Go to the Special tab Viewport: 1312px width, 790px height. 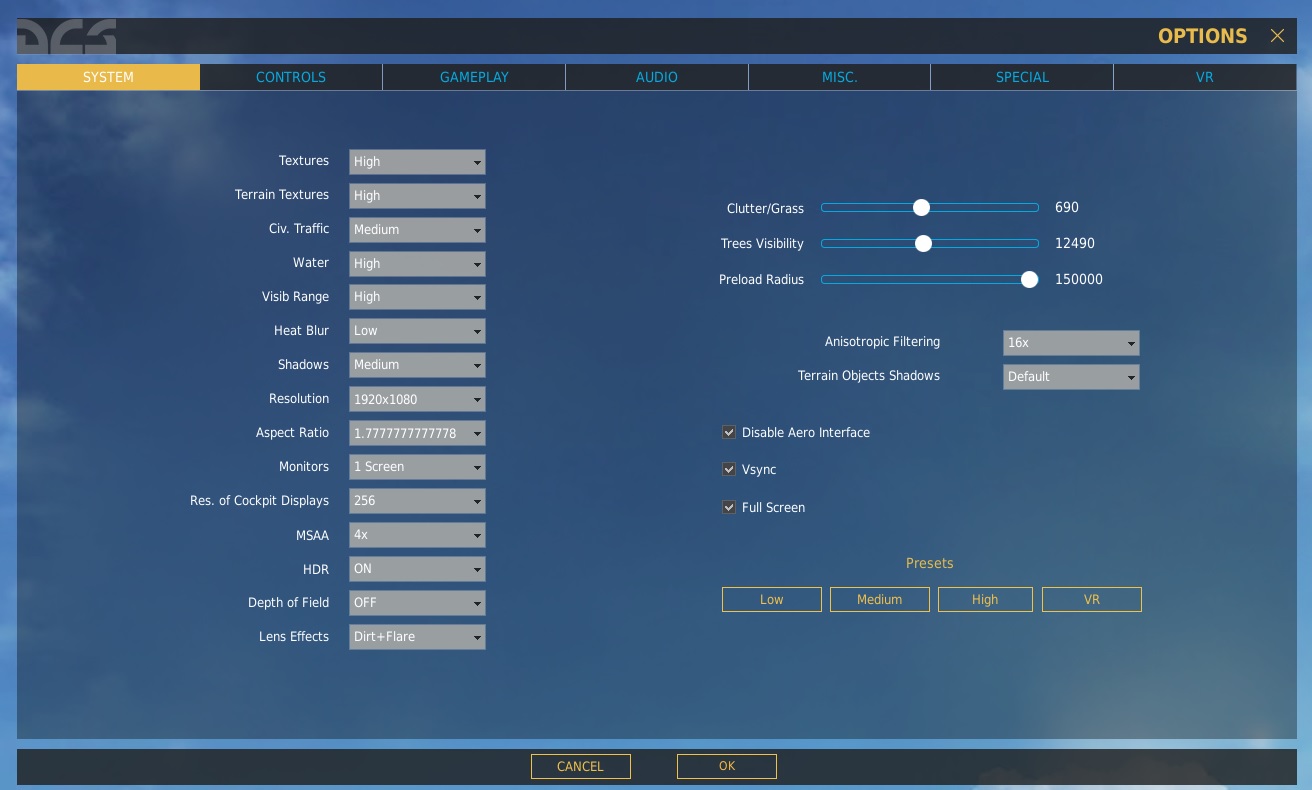click(x=1022, y=77)
